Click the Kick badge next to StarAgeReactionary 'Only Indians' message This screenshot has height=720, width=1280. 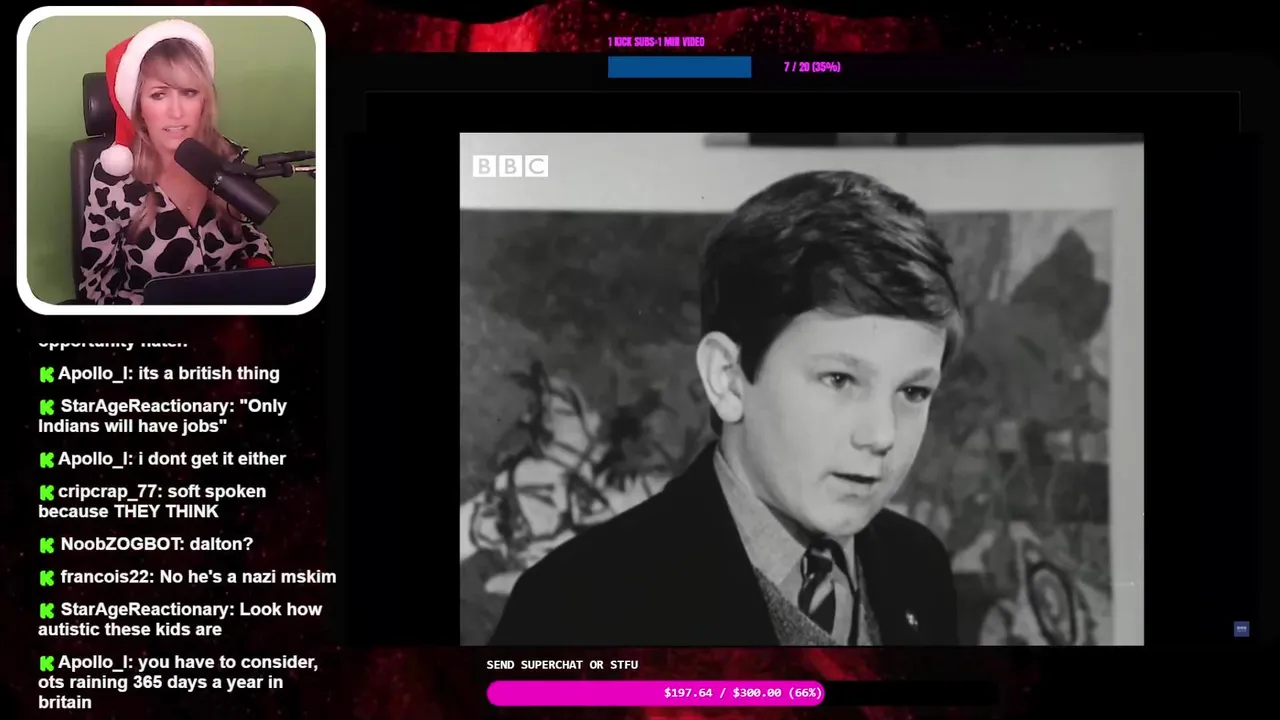pos(46,407)
